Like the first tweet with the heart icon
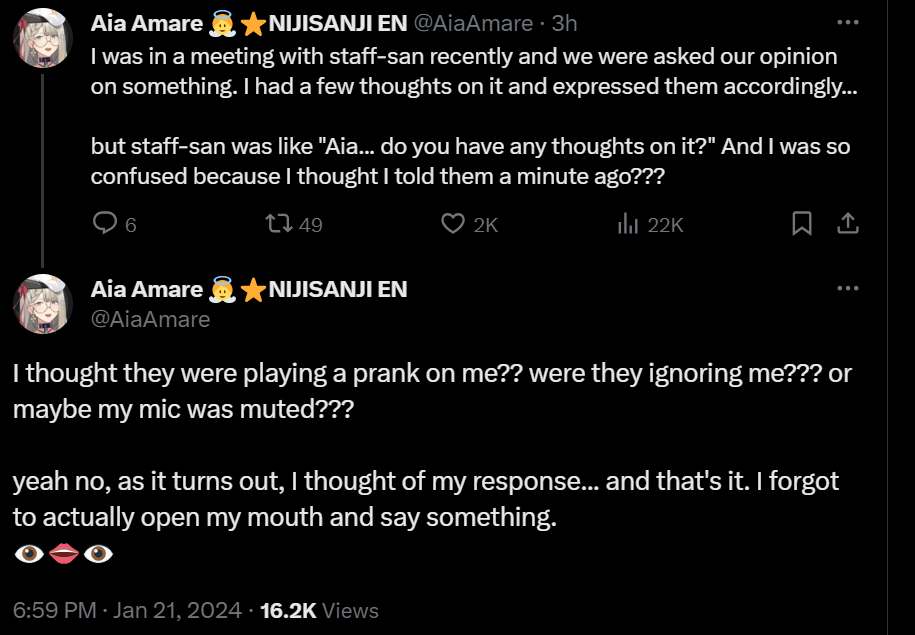915x635 pixels. [x=454, y=224]
